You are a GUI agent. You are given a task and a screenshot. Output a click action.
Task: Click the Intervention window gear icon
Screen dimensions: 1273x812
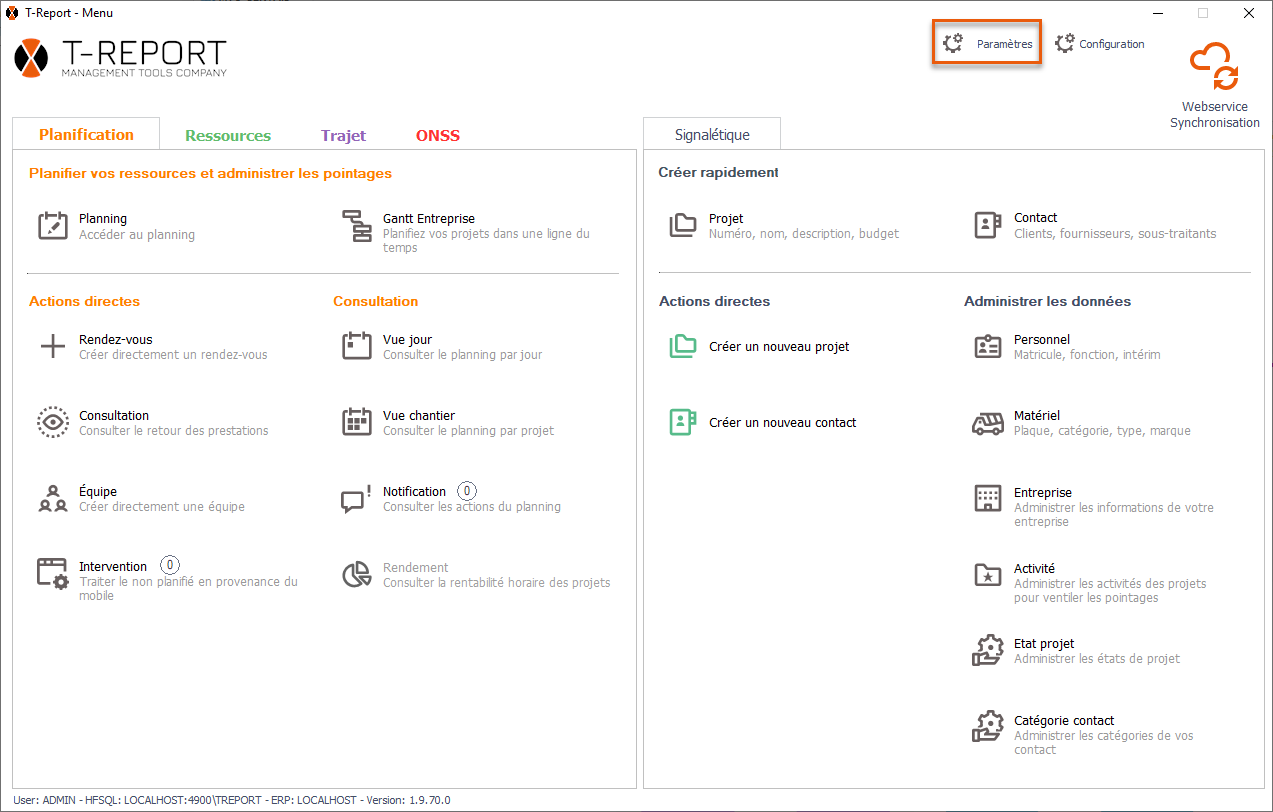(52, 574)
